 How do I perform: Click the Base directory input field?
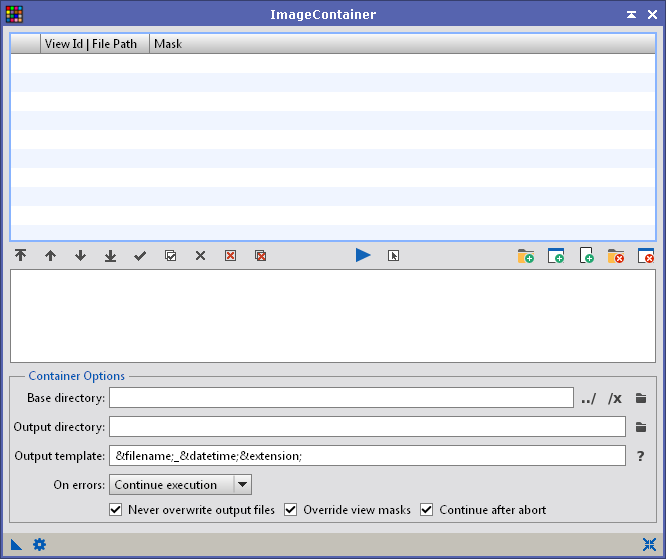coord(341,398)
